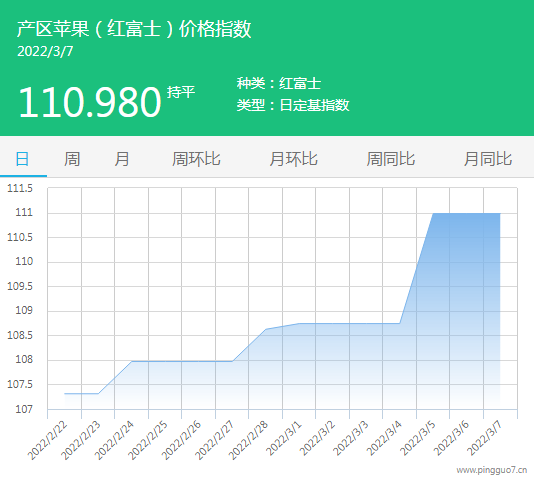The image size is (534, 480).
Task: Switch to 月同比 monthly year-over-year tab
Action: point(488,159)
